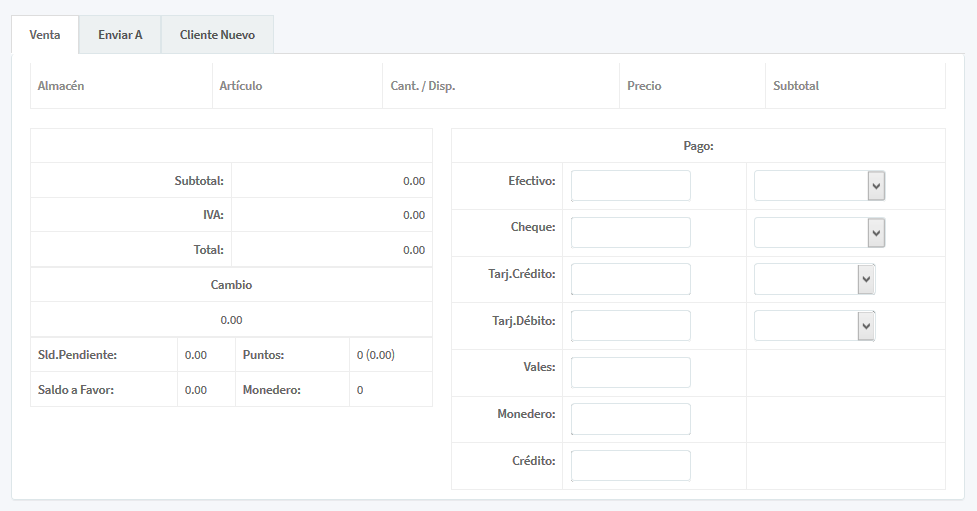This screenshot has width=977, height=511.
Task: Expand the Tarj.Débito dropdown
Action: coord(814,325)
